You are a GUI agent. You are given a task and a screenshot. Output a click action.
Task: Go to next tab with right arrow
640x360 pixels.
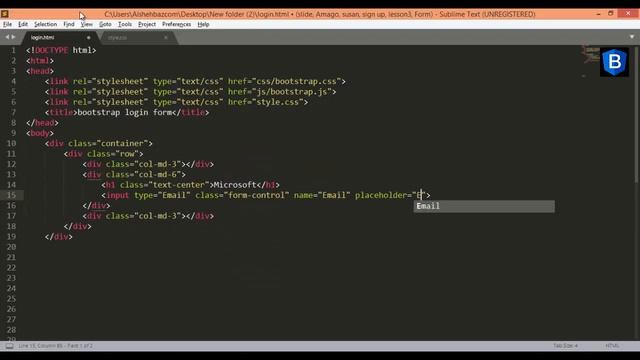(13, 37)
